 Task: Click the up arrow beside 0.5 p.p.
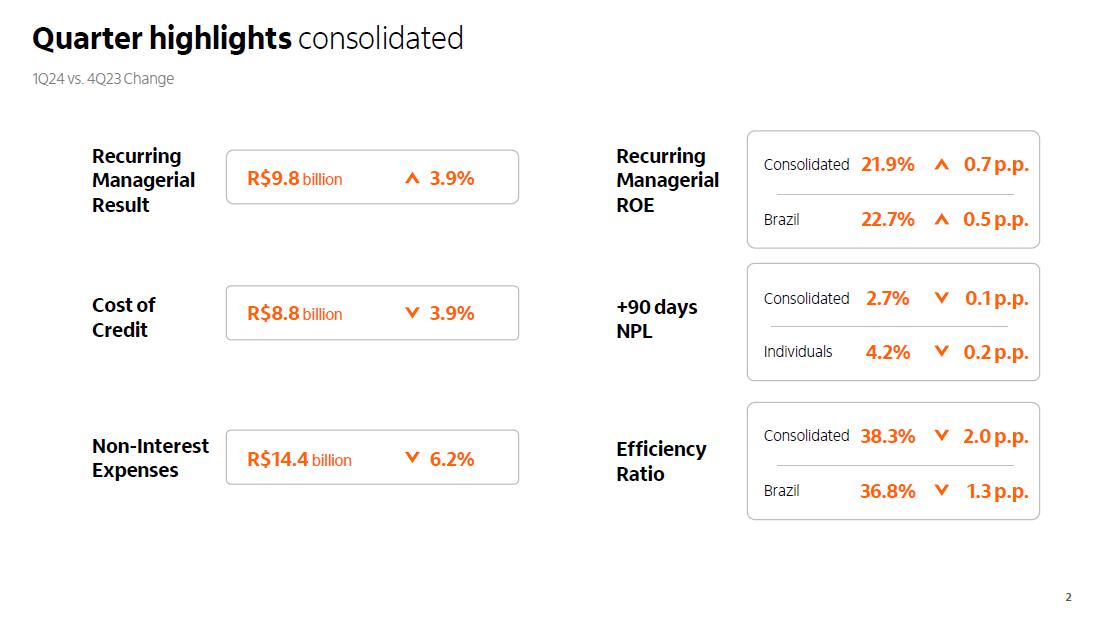[x=941, y=220]
